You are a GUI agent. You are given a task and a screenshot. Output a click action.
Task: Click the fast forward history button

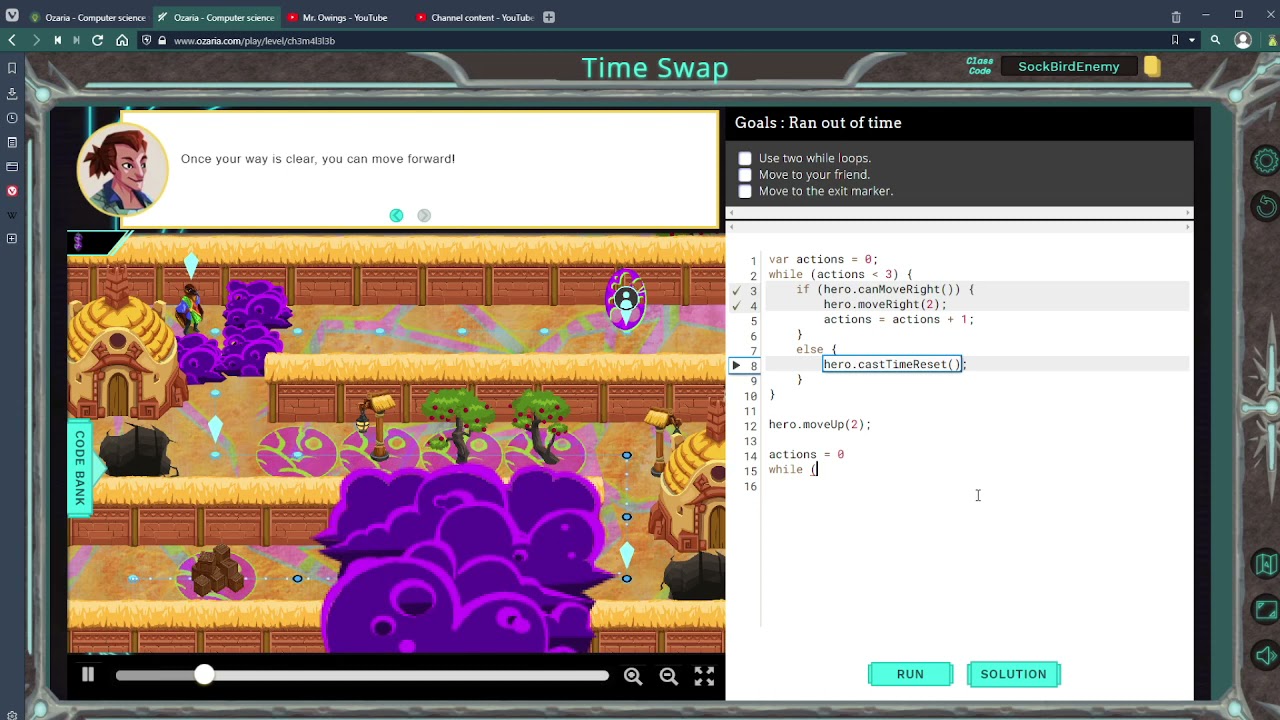click(76, 40)
